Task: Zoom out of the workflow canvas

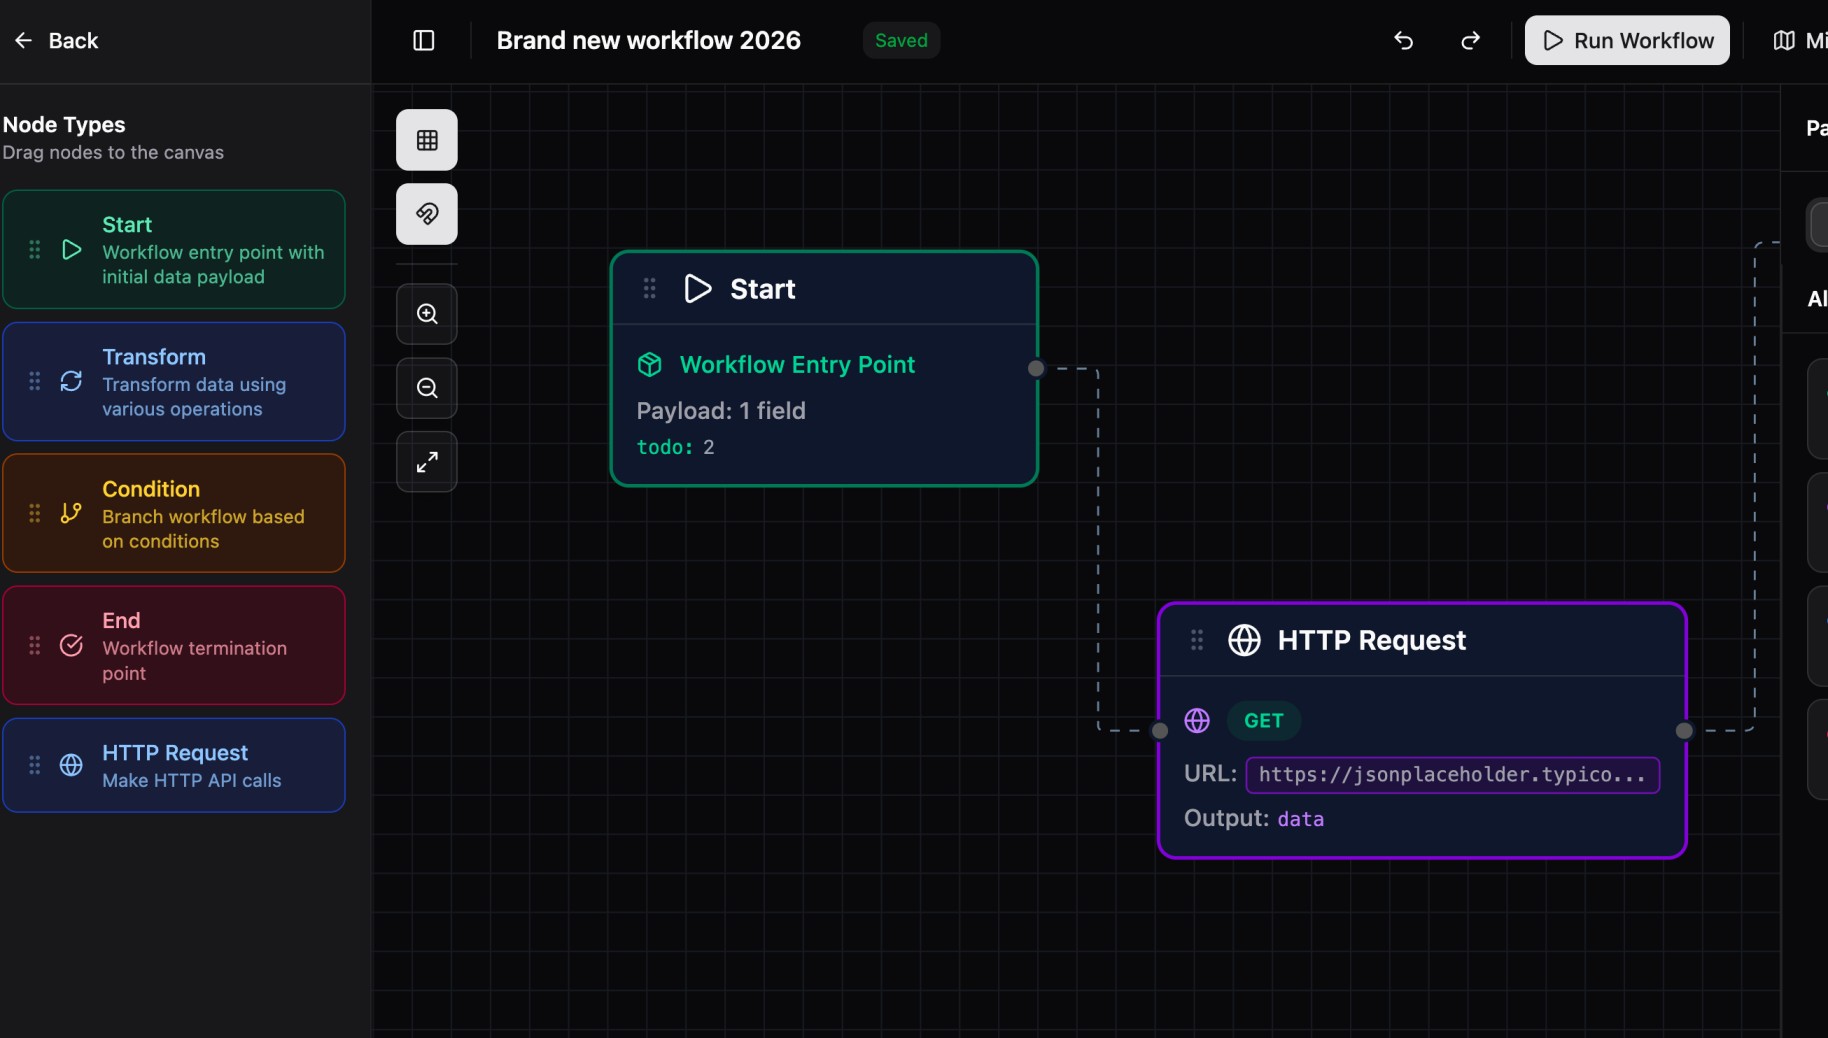Action: [427, 388]
